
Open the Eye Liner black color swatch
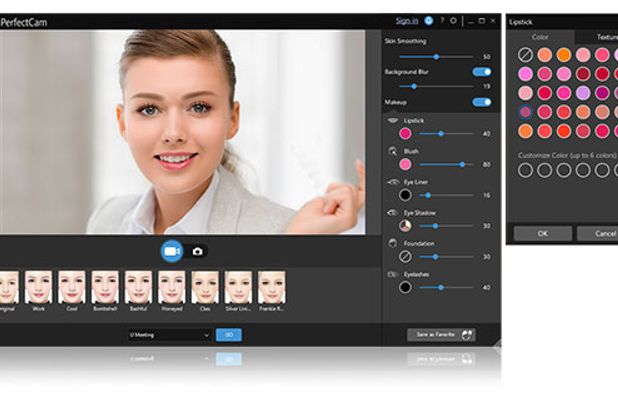click(x=405, y=195)
